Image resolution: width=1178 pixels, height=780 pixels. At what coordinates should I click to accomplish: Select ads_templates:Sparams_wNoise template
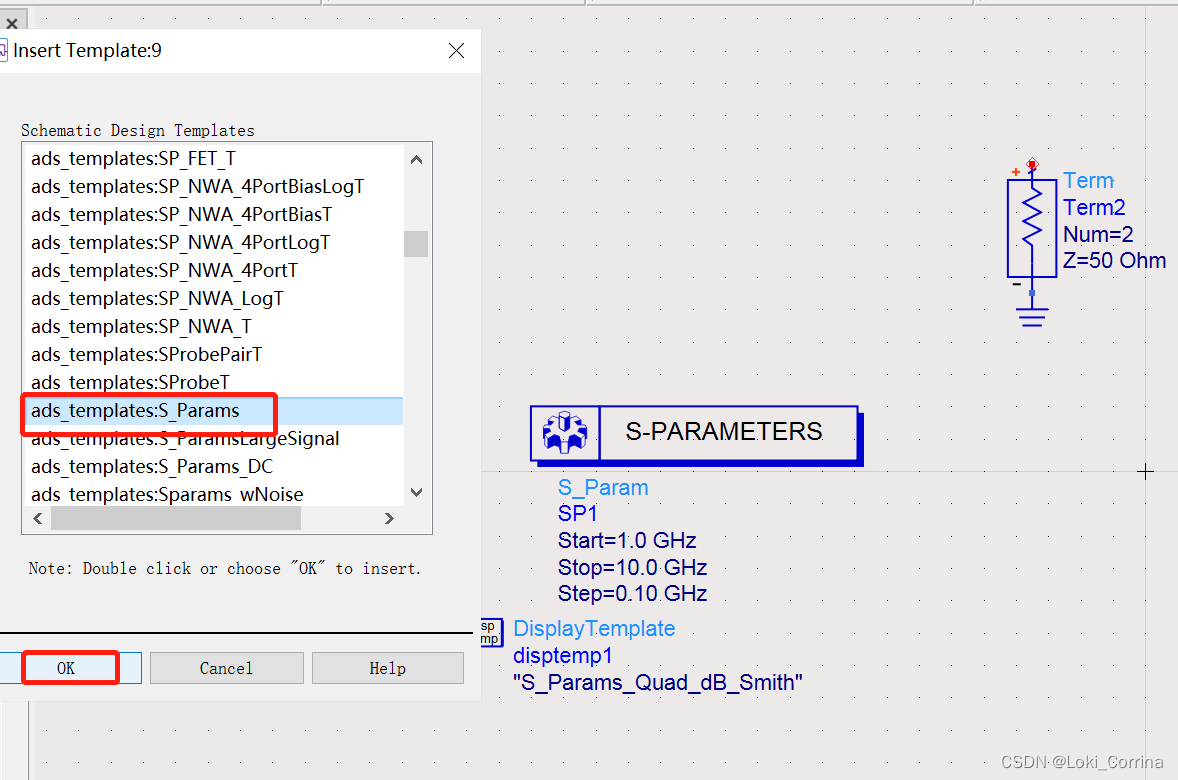(213, 494)
